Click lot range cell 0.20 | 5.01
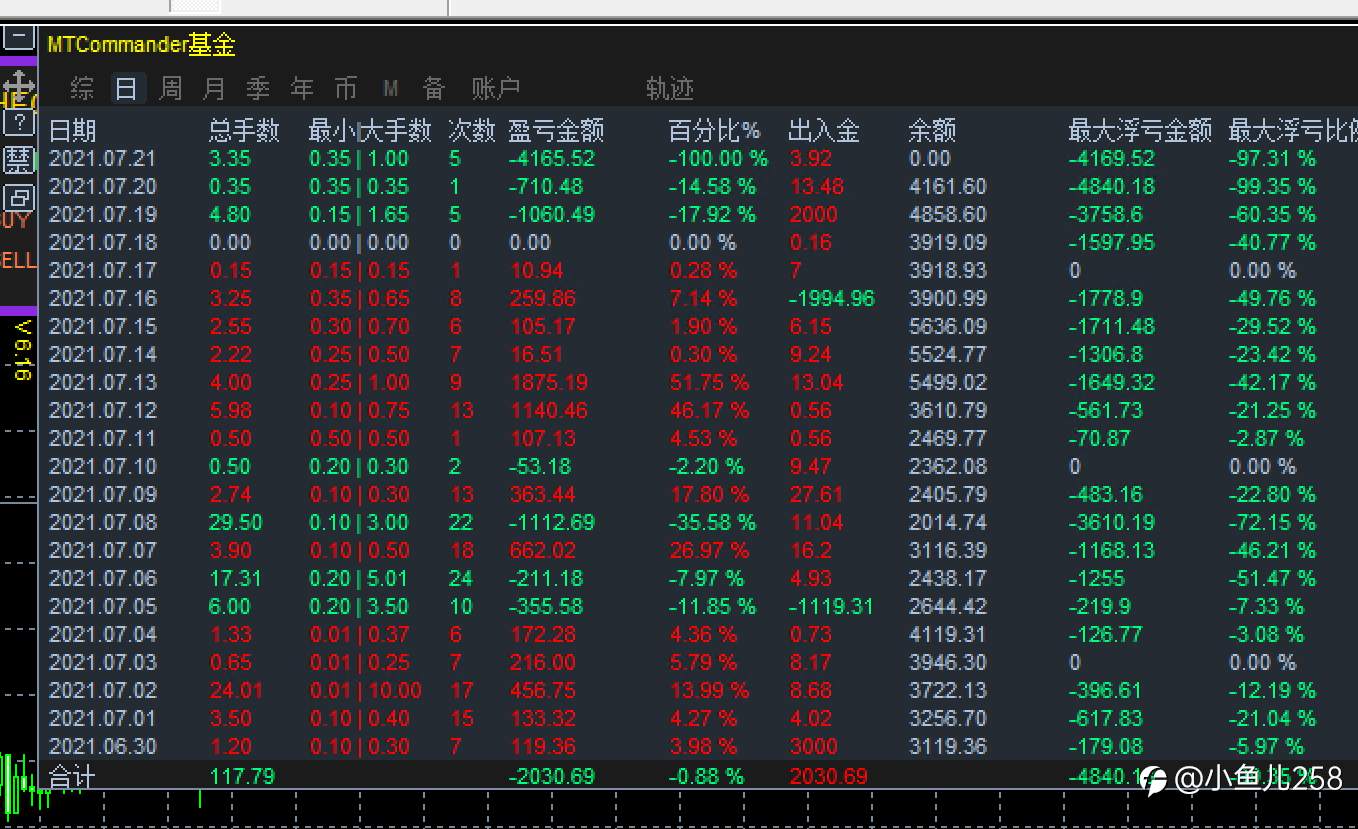Image resolution: width=1358 pixels, height=829 pixels. pyautogui.click(x=359, y=579)
